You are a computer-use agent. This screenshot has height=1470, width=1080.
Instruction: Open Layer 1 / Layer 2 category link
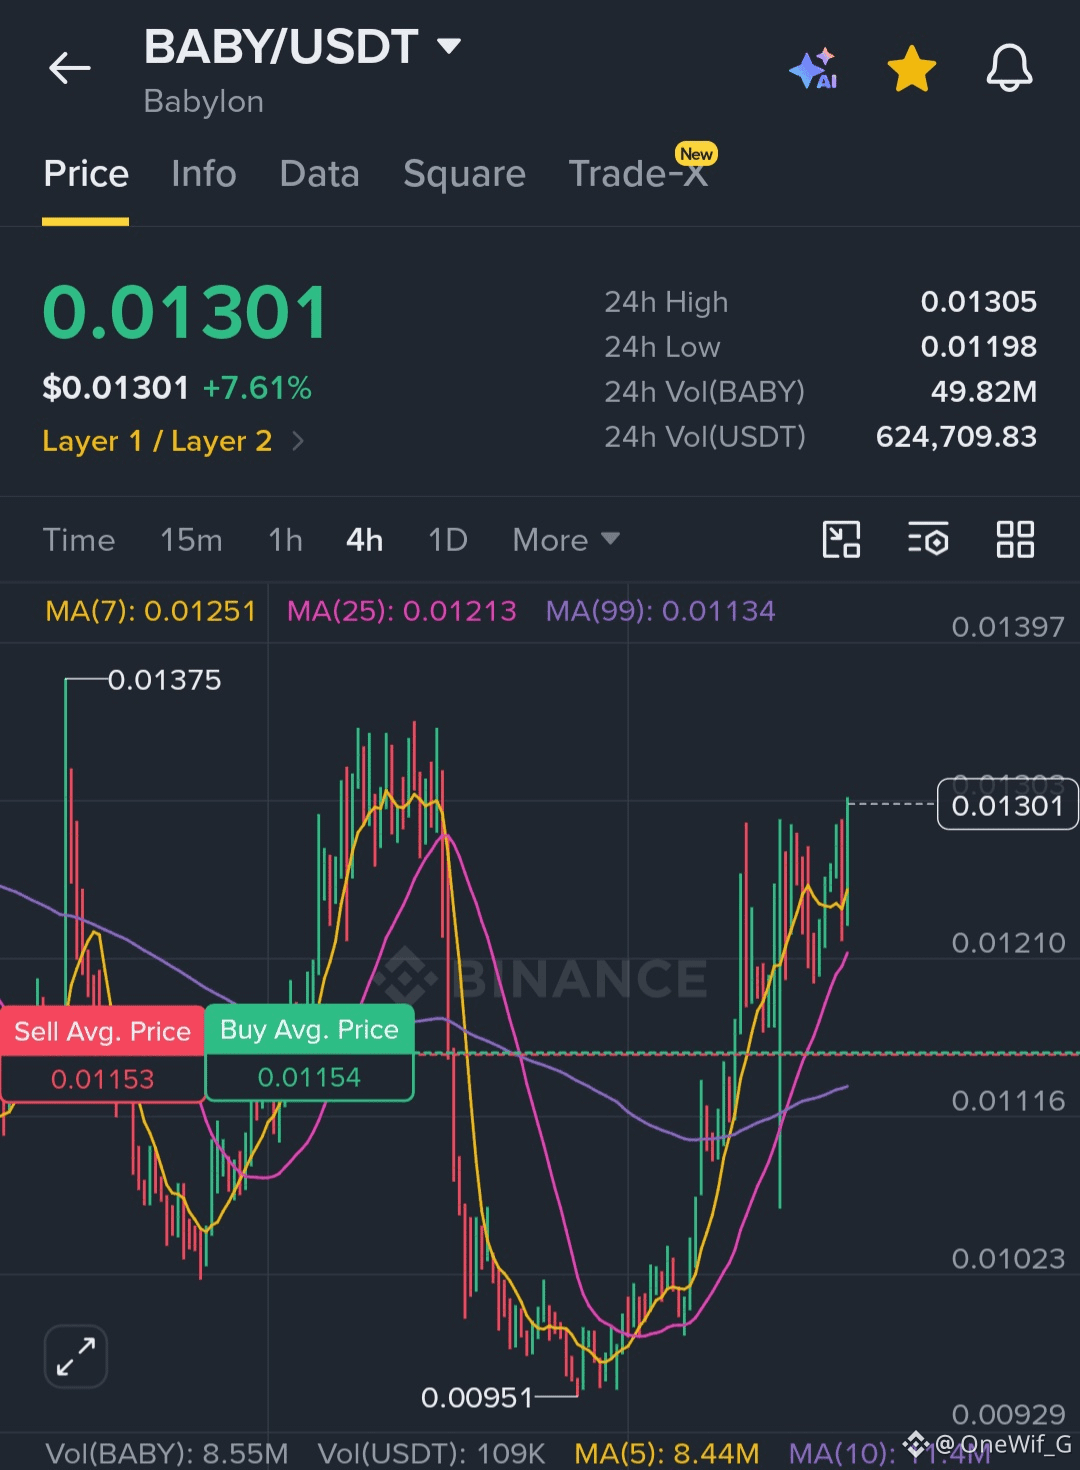tap(172, 441)
